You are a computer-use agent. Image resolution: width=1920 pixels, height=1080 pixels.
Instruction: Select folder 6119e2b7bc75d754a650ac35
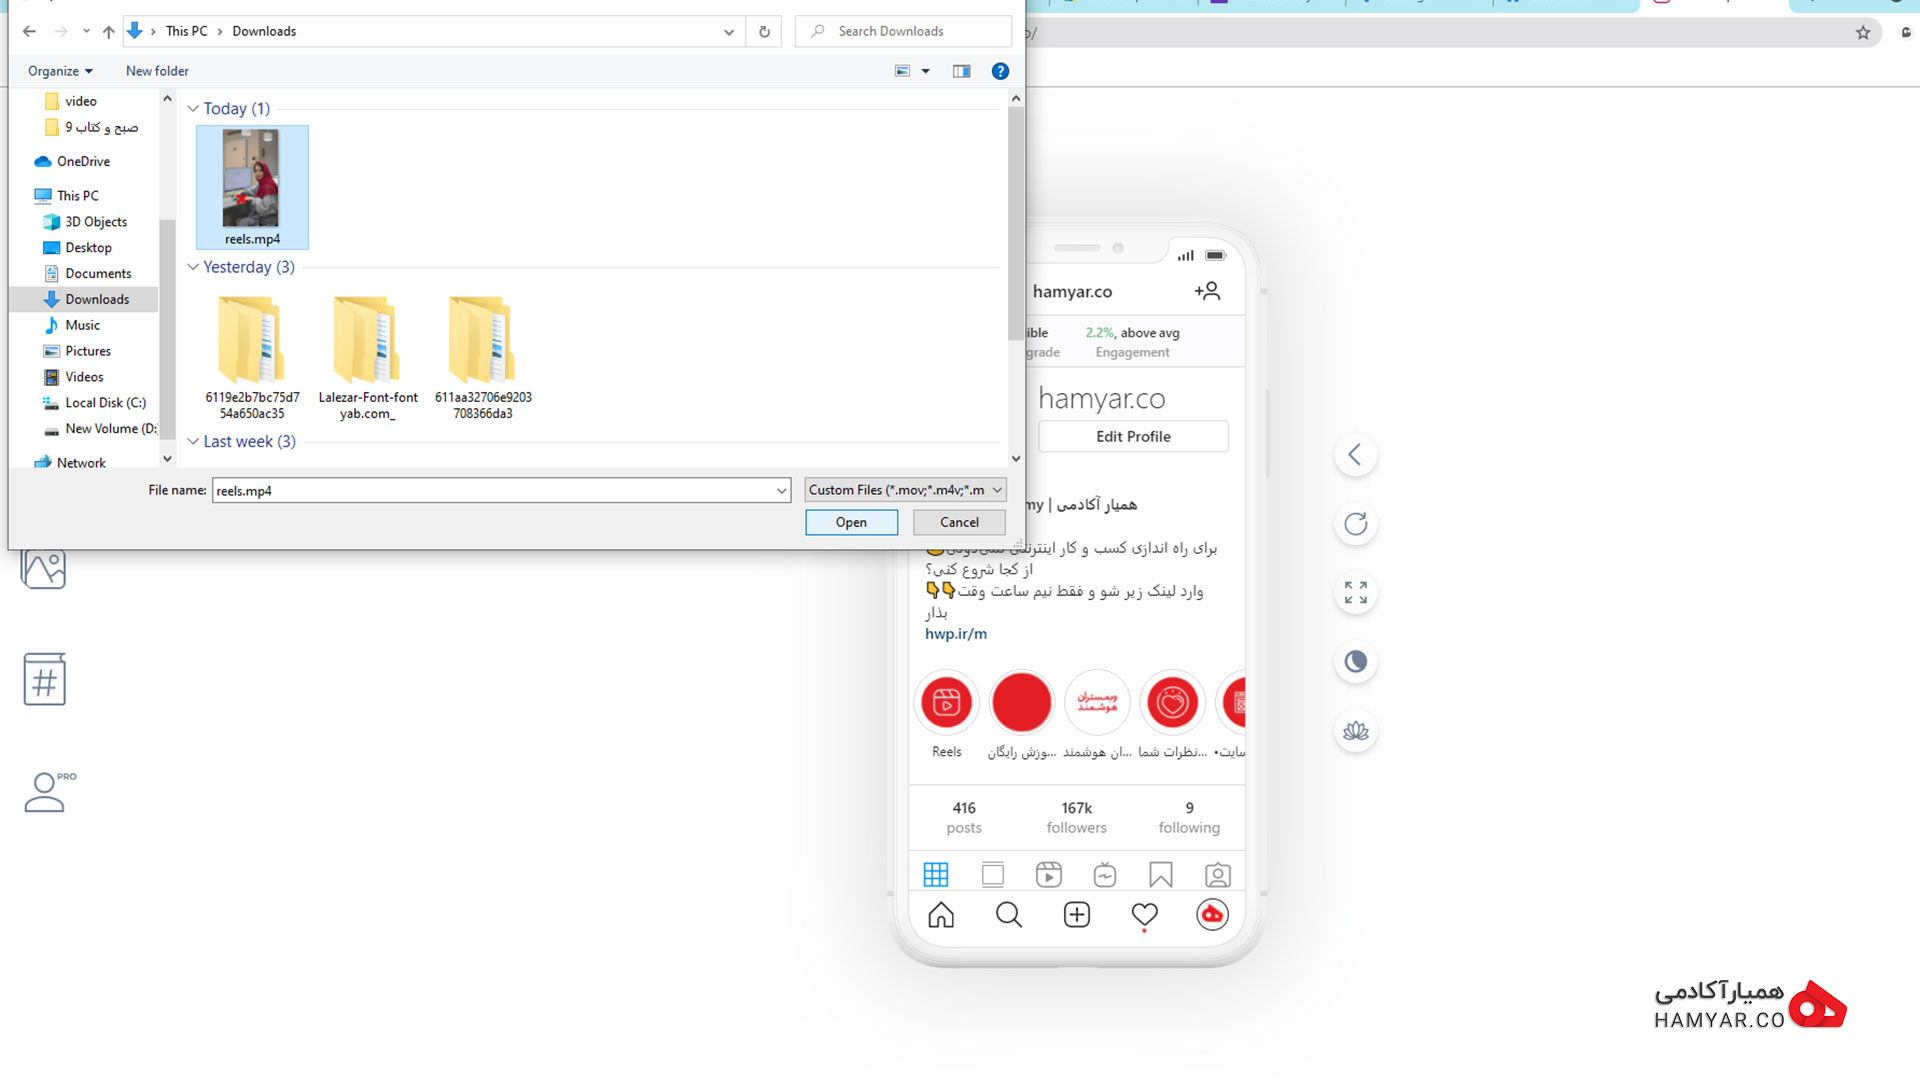[252, 357]
